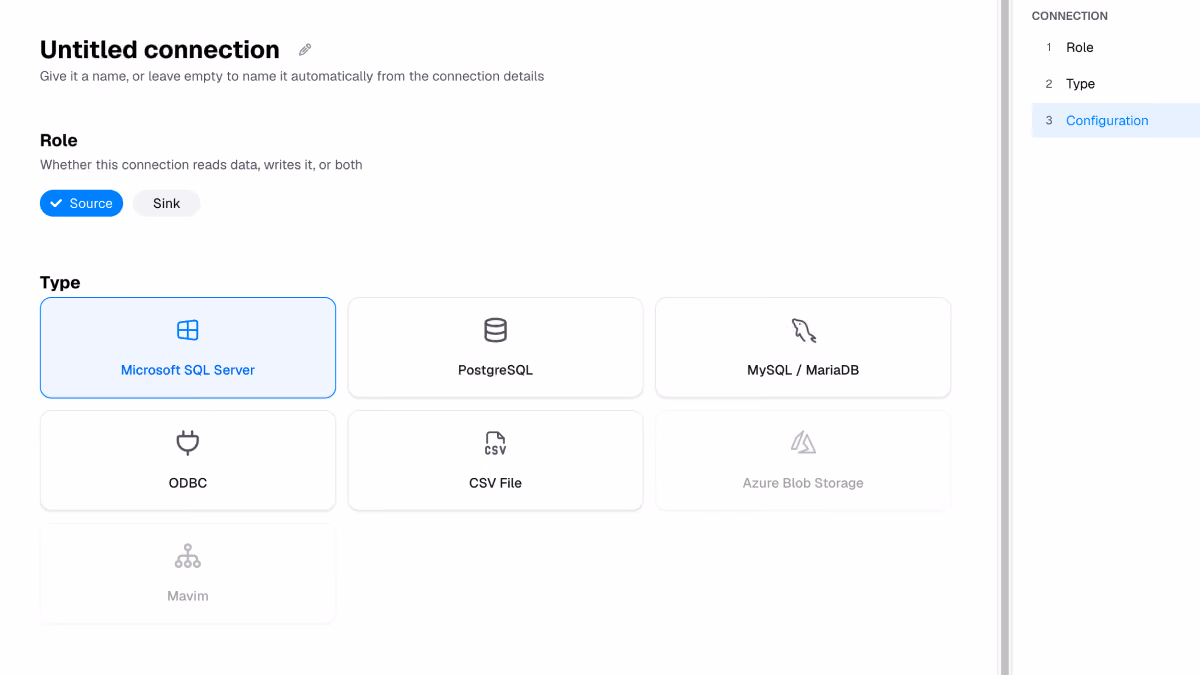The width and height of the screenshot is (1200, 675).
Task: Select the Mavim label
Action: tap(188, 596)
